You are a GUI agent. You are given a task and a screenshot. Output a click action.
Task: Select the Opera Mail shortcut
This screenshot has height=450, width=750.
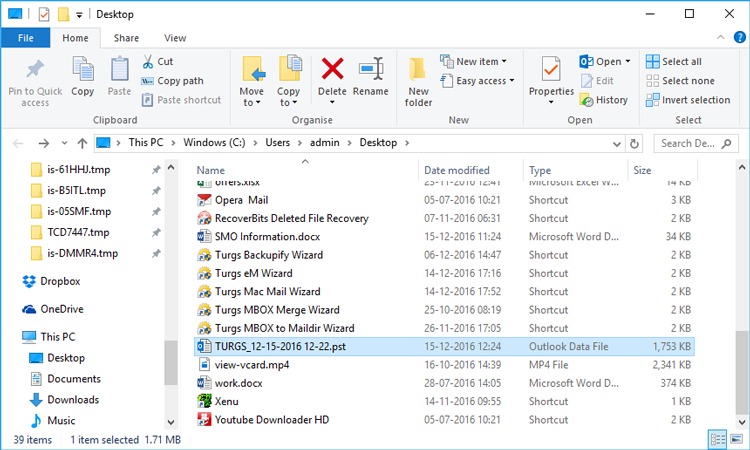[444, 200]
